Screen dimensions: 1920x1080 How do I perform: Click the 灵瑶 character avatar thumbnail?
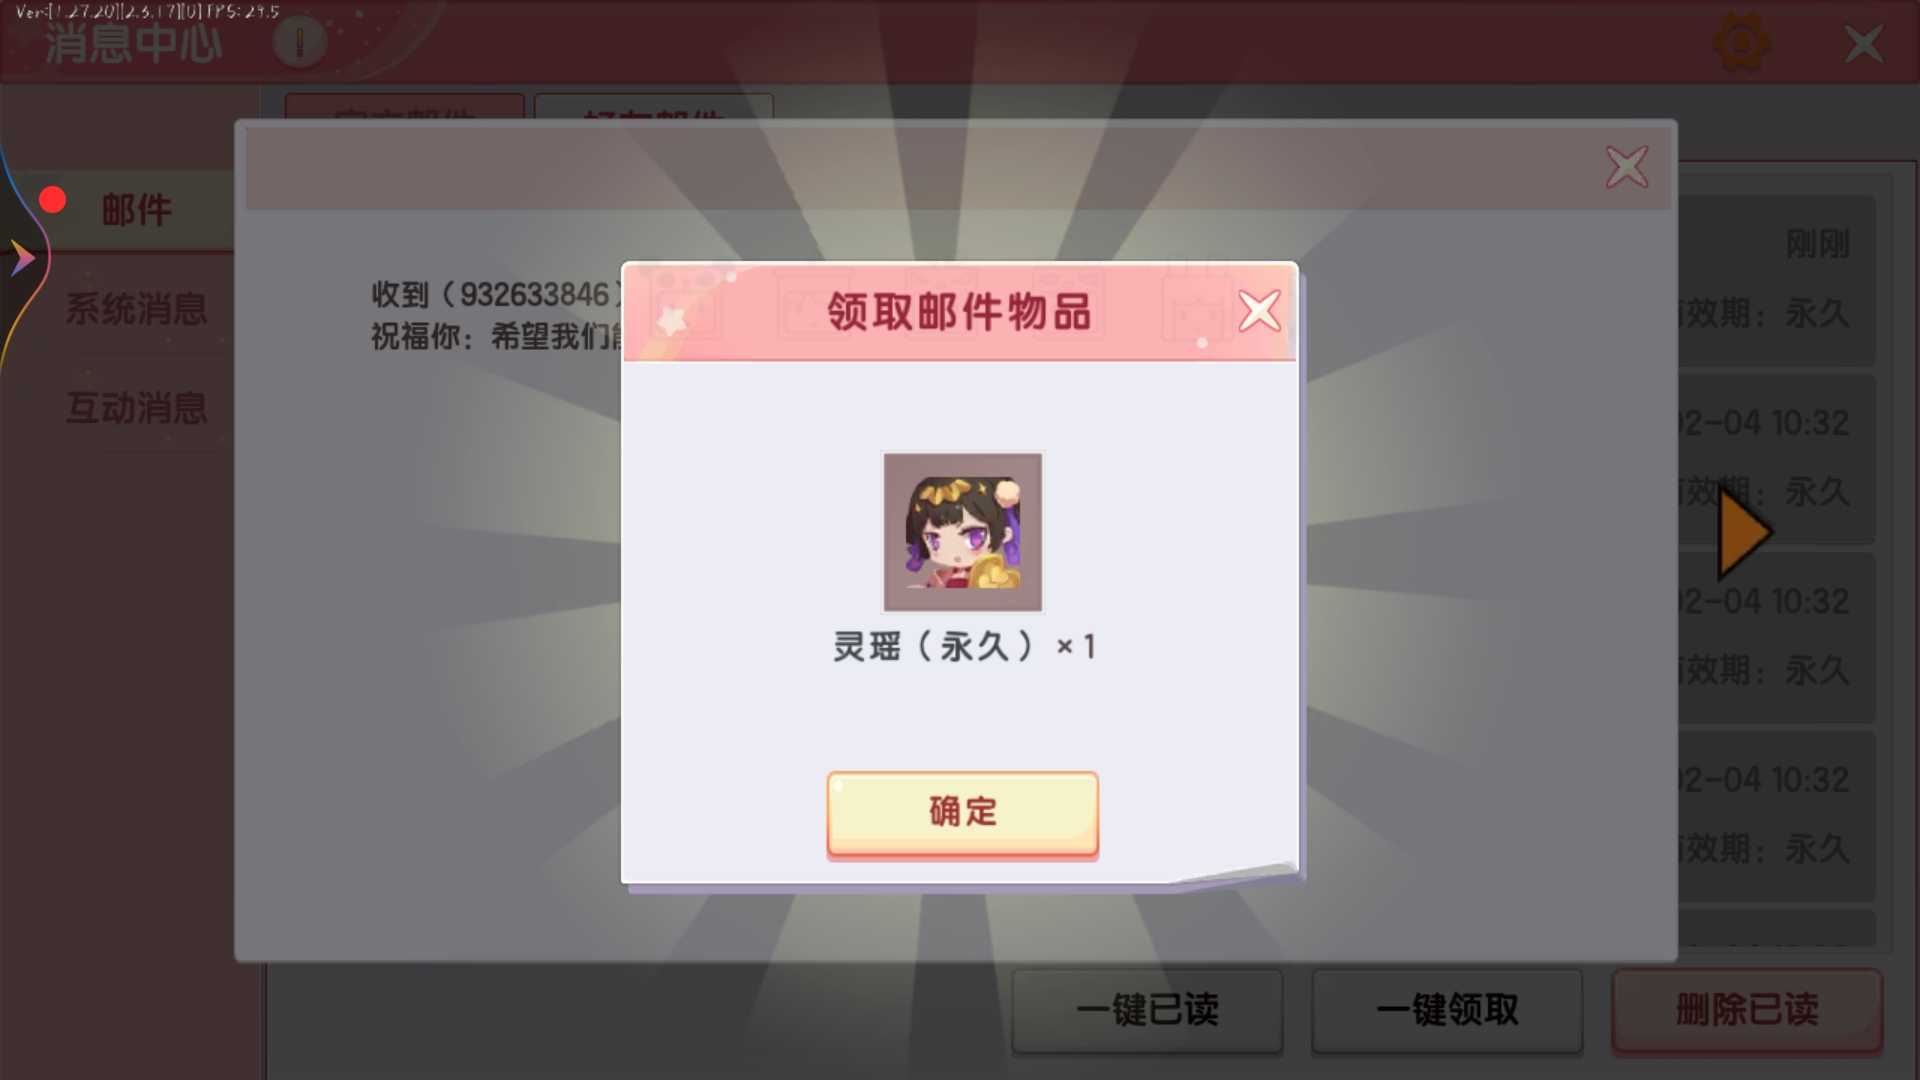click(962, 531)
